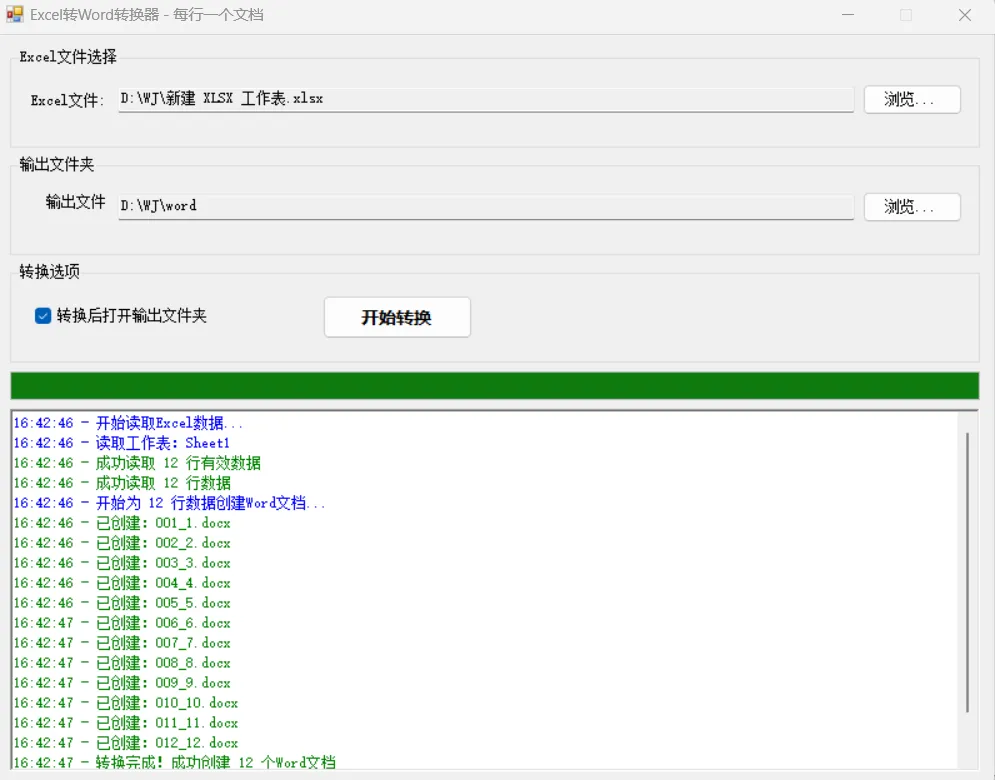Select log line 已创建: 004_4.docx
Viewport: 995px width, 780px height.
click(122, 583)
